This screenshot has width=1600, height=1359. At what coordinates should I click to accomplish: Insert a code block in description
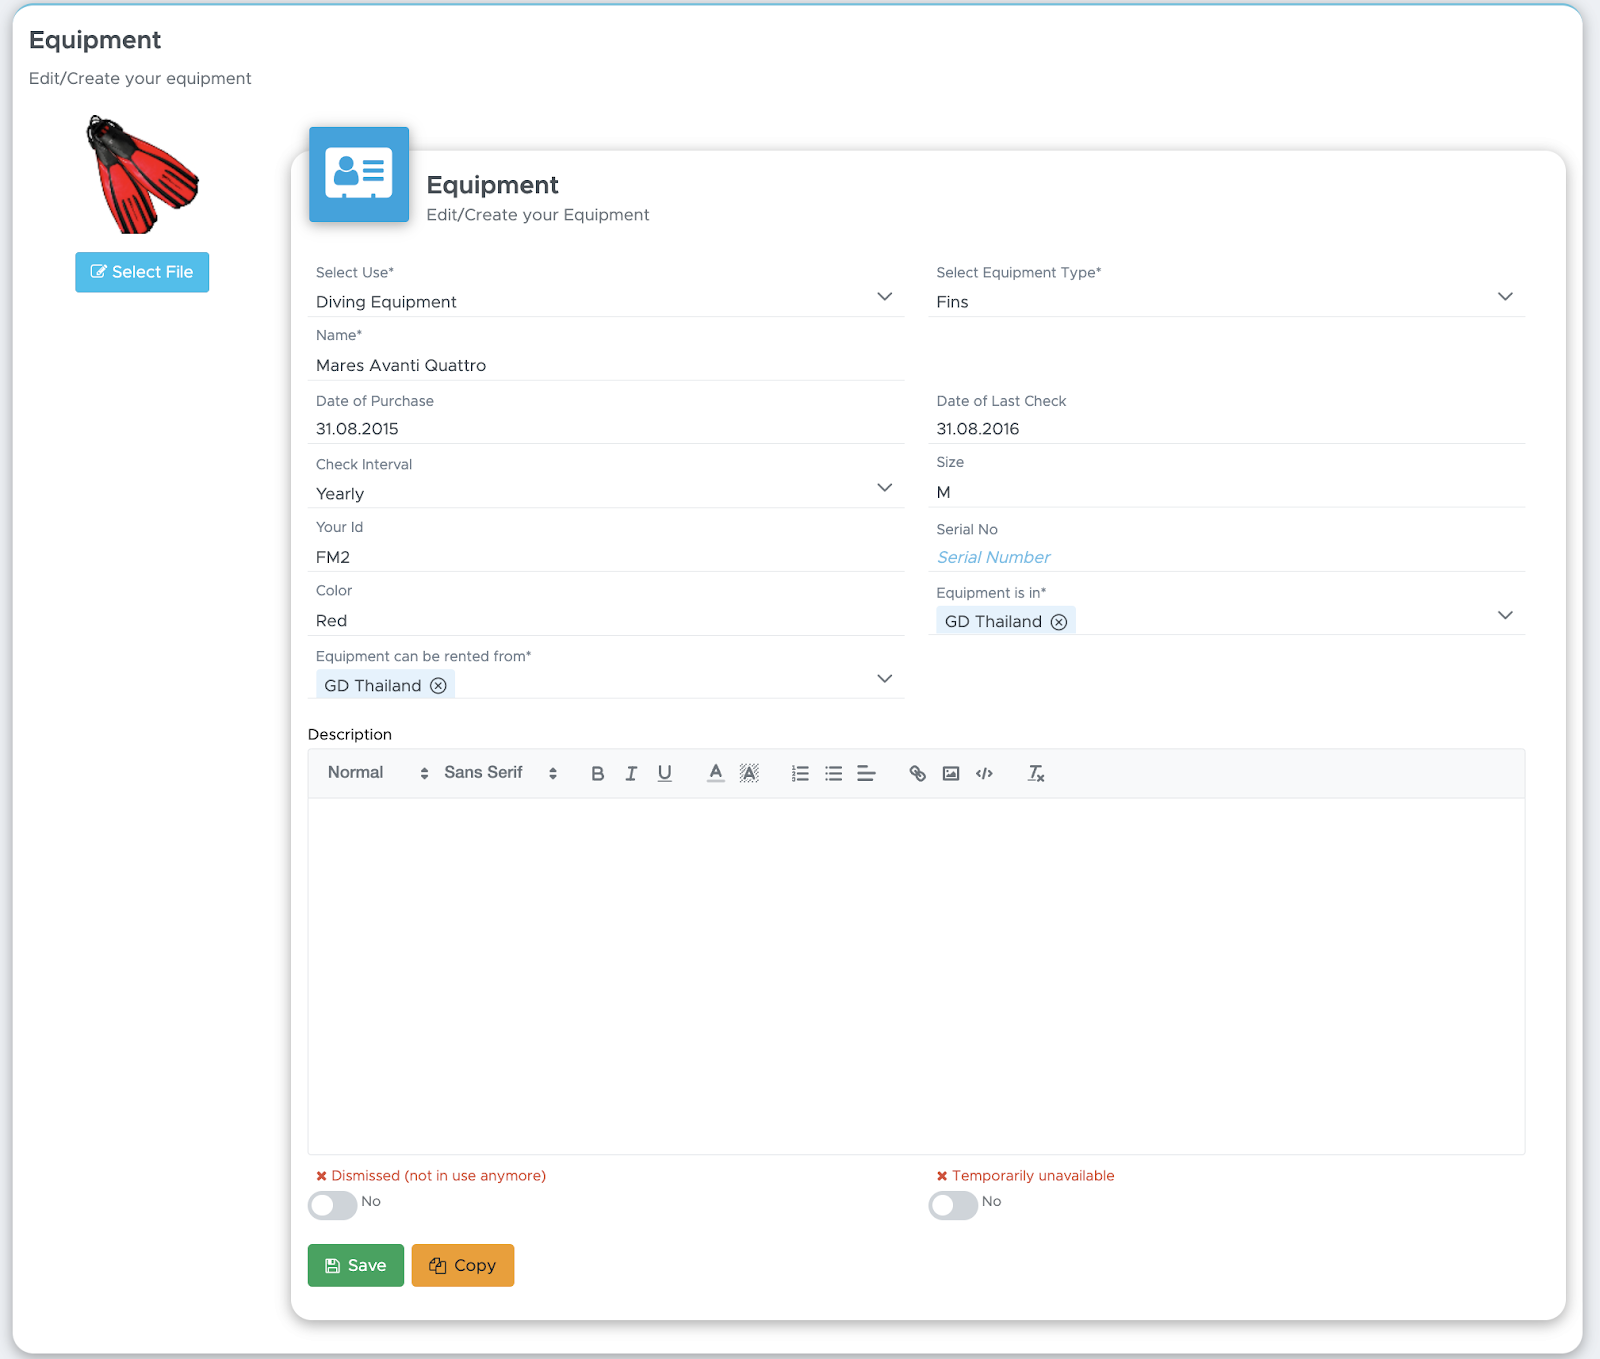click(984, 773)
